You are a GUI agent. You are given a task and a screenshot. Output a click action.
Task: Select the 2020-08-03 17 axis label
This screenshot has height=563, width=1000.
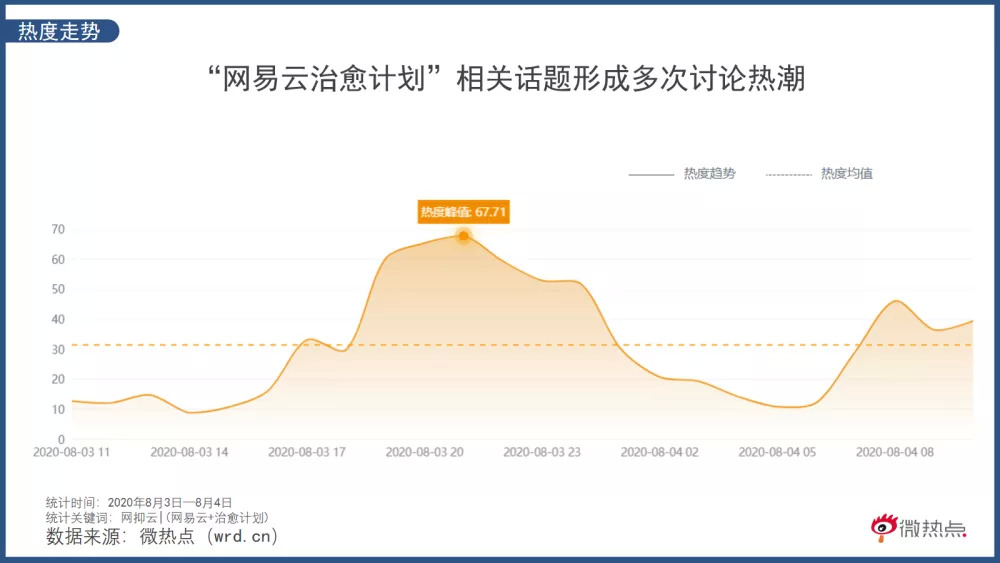[307, 452]
